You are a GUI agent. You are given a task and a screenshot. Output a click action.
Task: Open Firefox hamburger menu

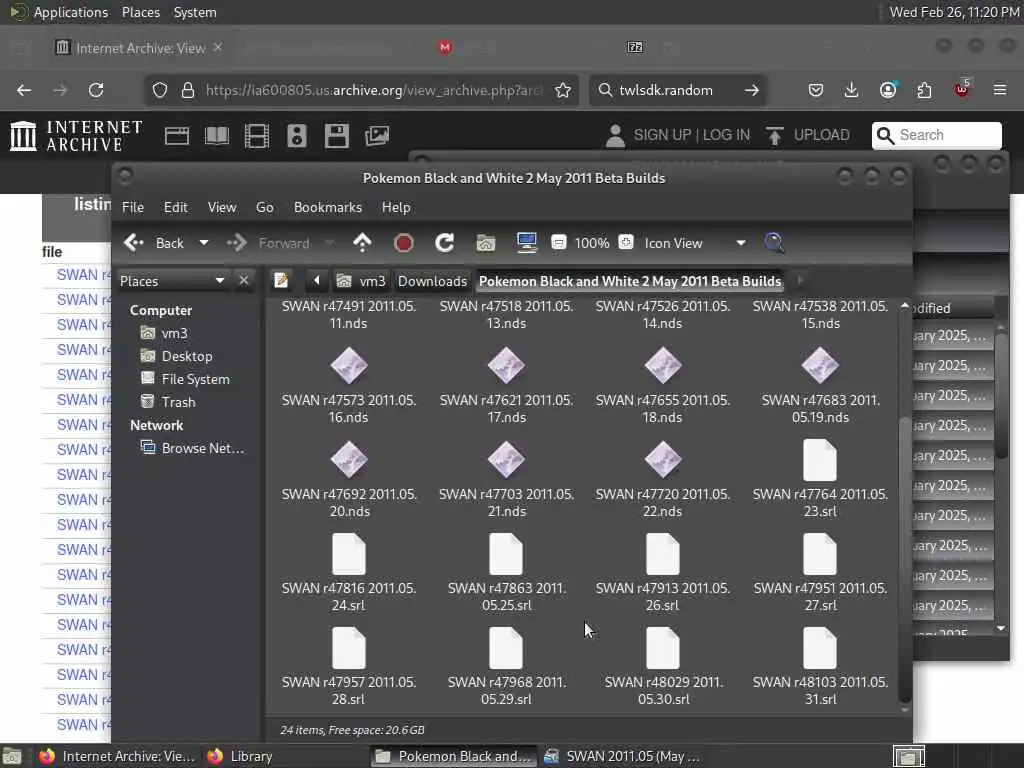tap(1000, 90)
